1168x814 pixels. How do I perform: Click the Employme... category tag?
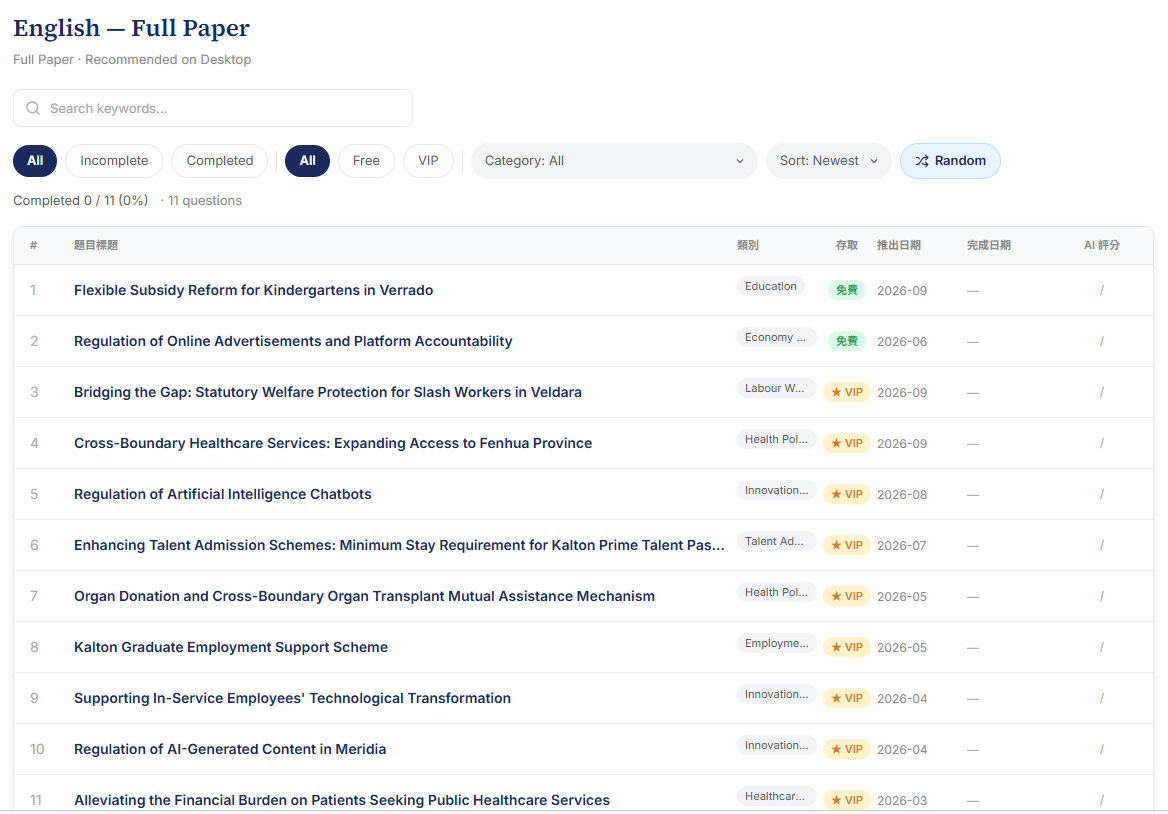(777, 643)
